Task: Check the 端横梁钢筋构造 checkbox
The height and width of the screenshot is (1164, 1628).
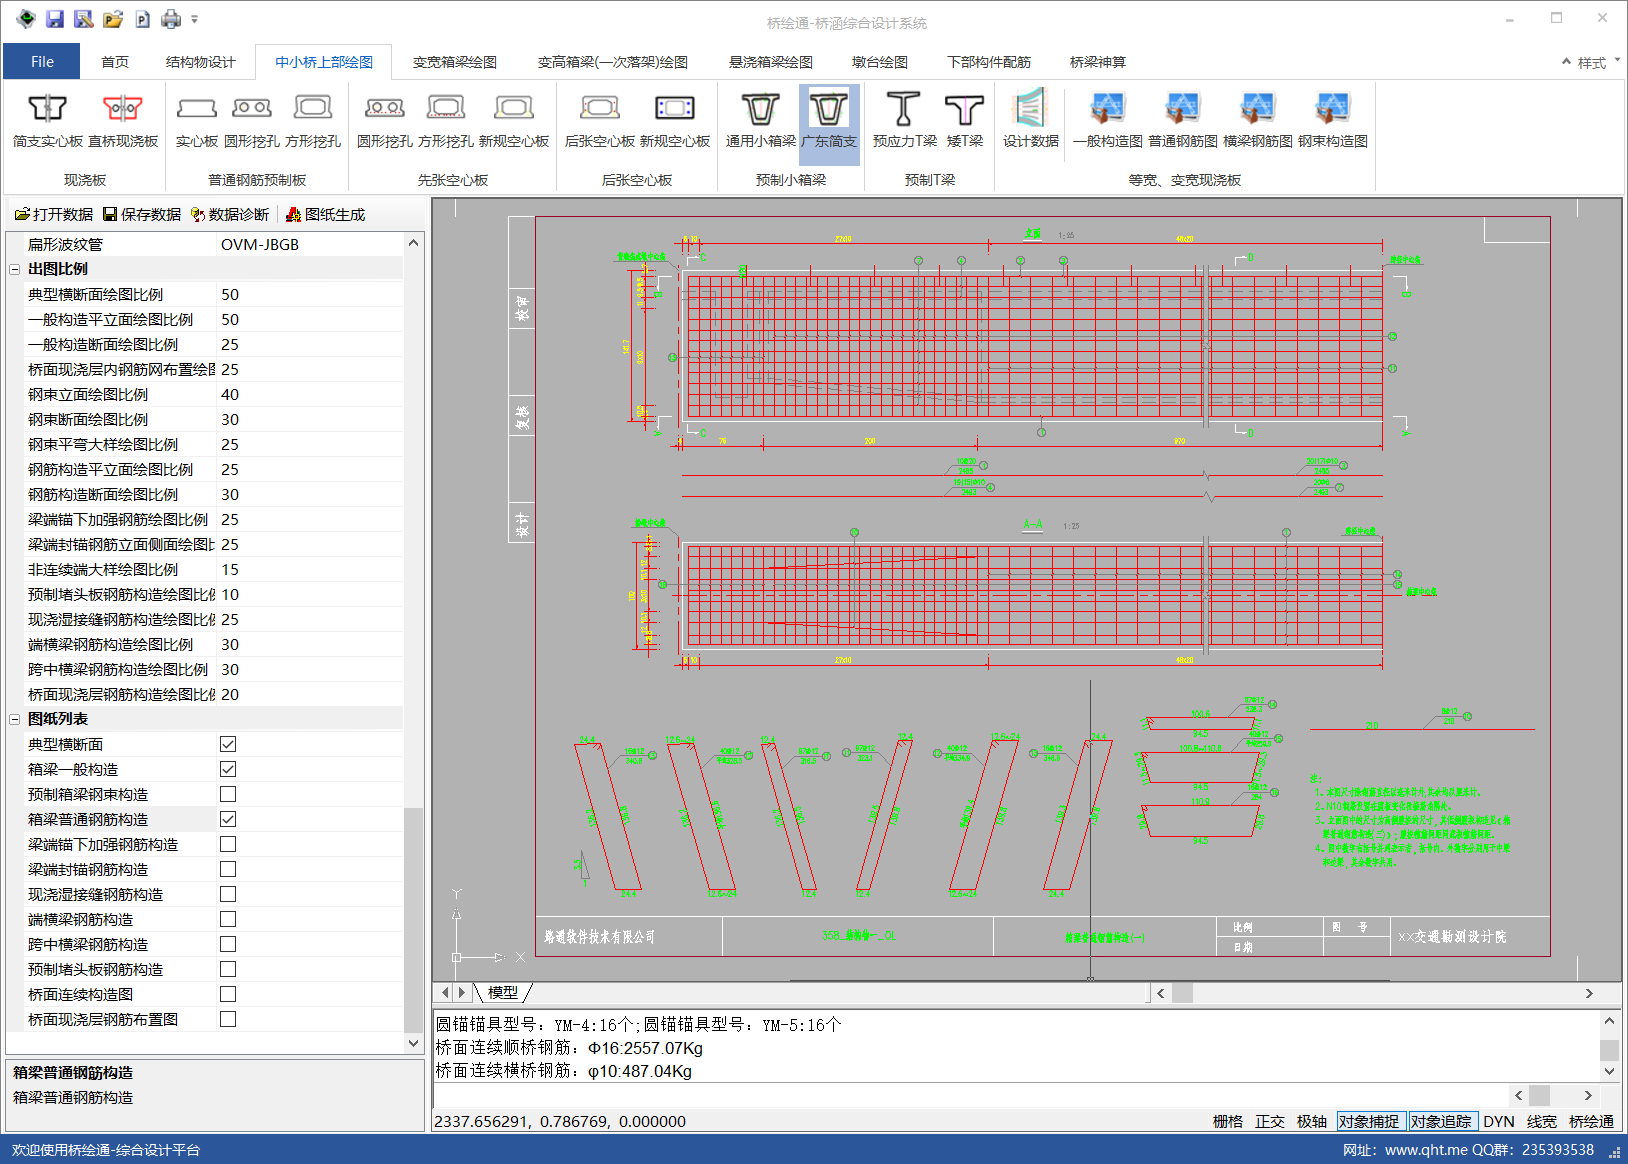Action: (228, 919)
